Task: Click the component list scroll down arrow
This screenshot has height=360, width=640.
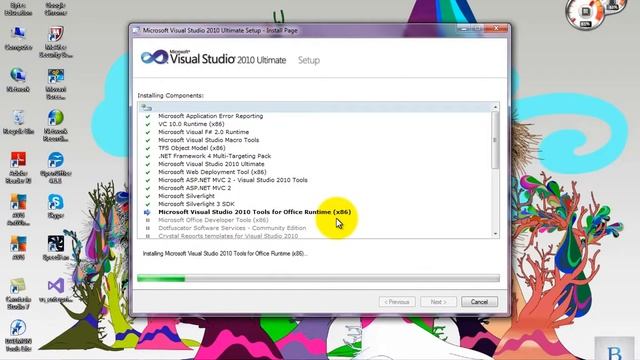Action: tap(495, 234)
